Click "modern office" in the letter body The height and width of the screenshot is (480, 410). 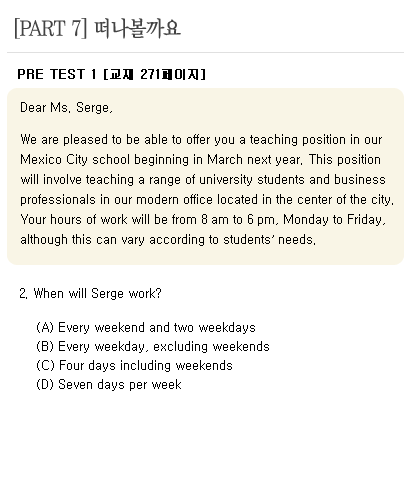tap(174, 200)
